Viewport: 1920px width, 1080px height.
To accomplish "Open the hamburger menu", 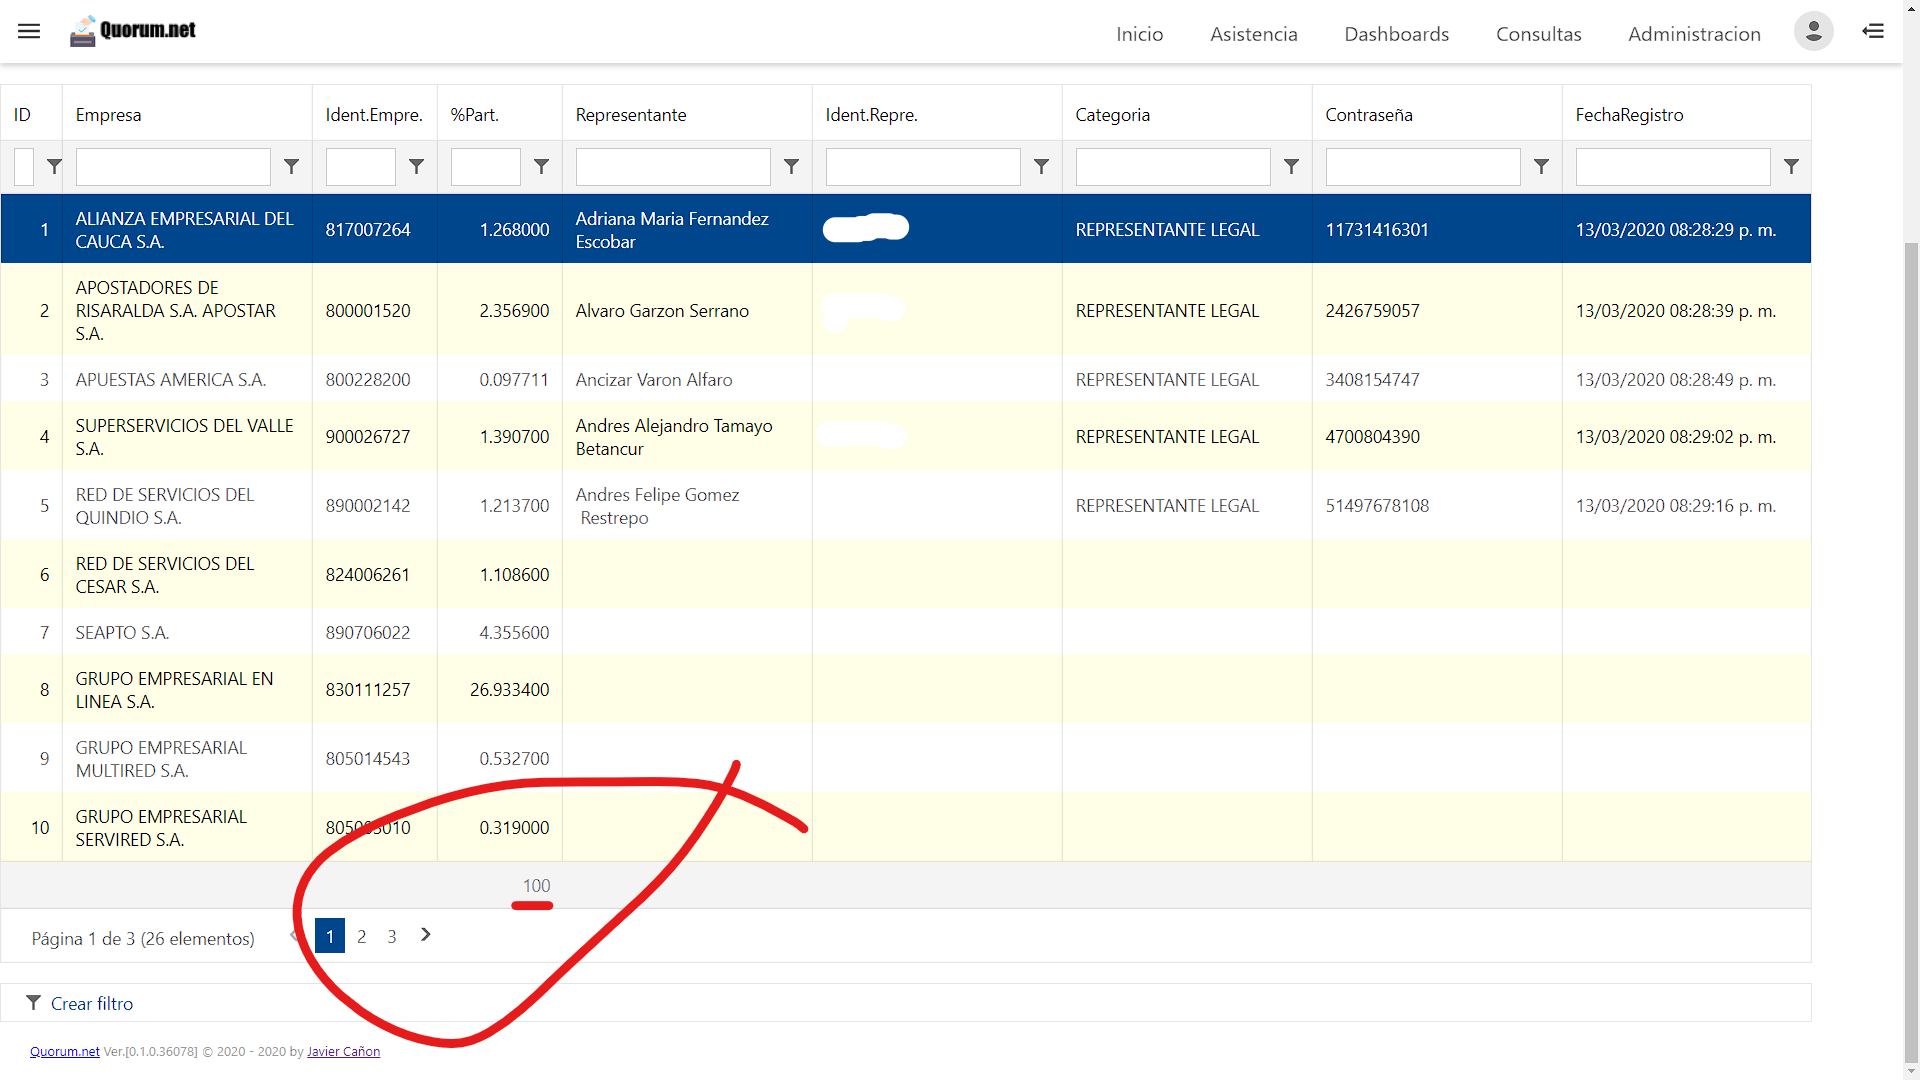I will (29, 31).
